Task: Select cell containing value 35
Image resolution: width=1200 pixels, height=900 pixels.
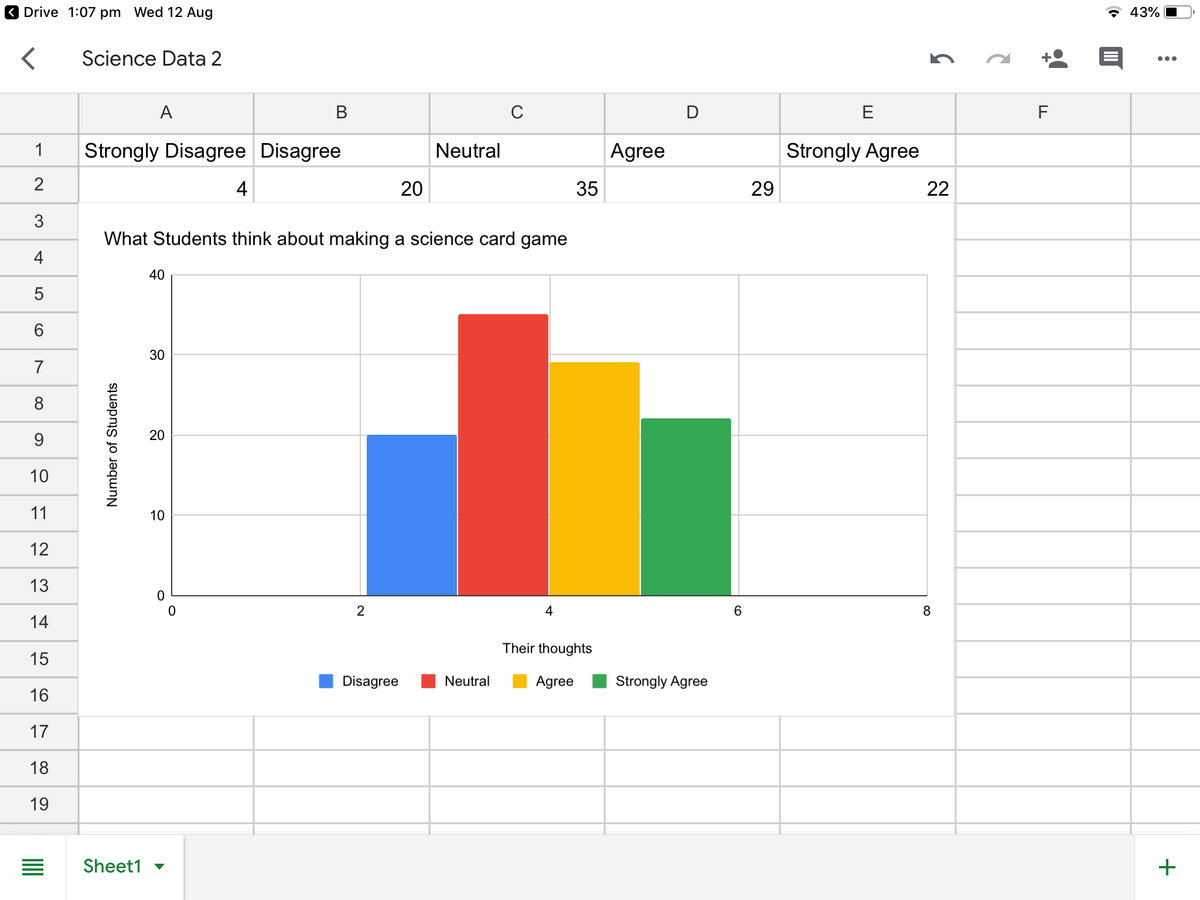Action: tap(516, 188)
